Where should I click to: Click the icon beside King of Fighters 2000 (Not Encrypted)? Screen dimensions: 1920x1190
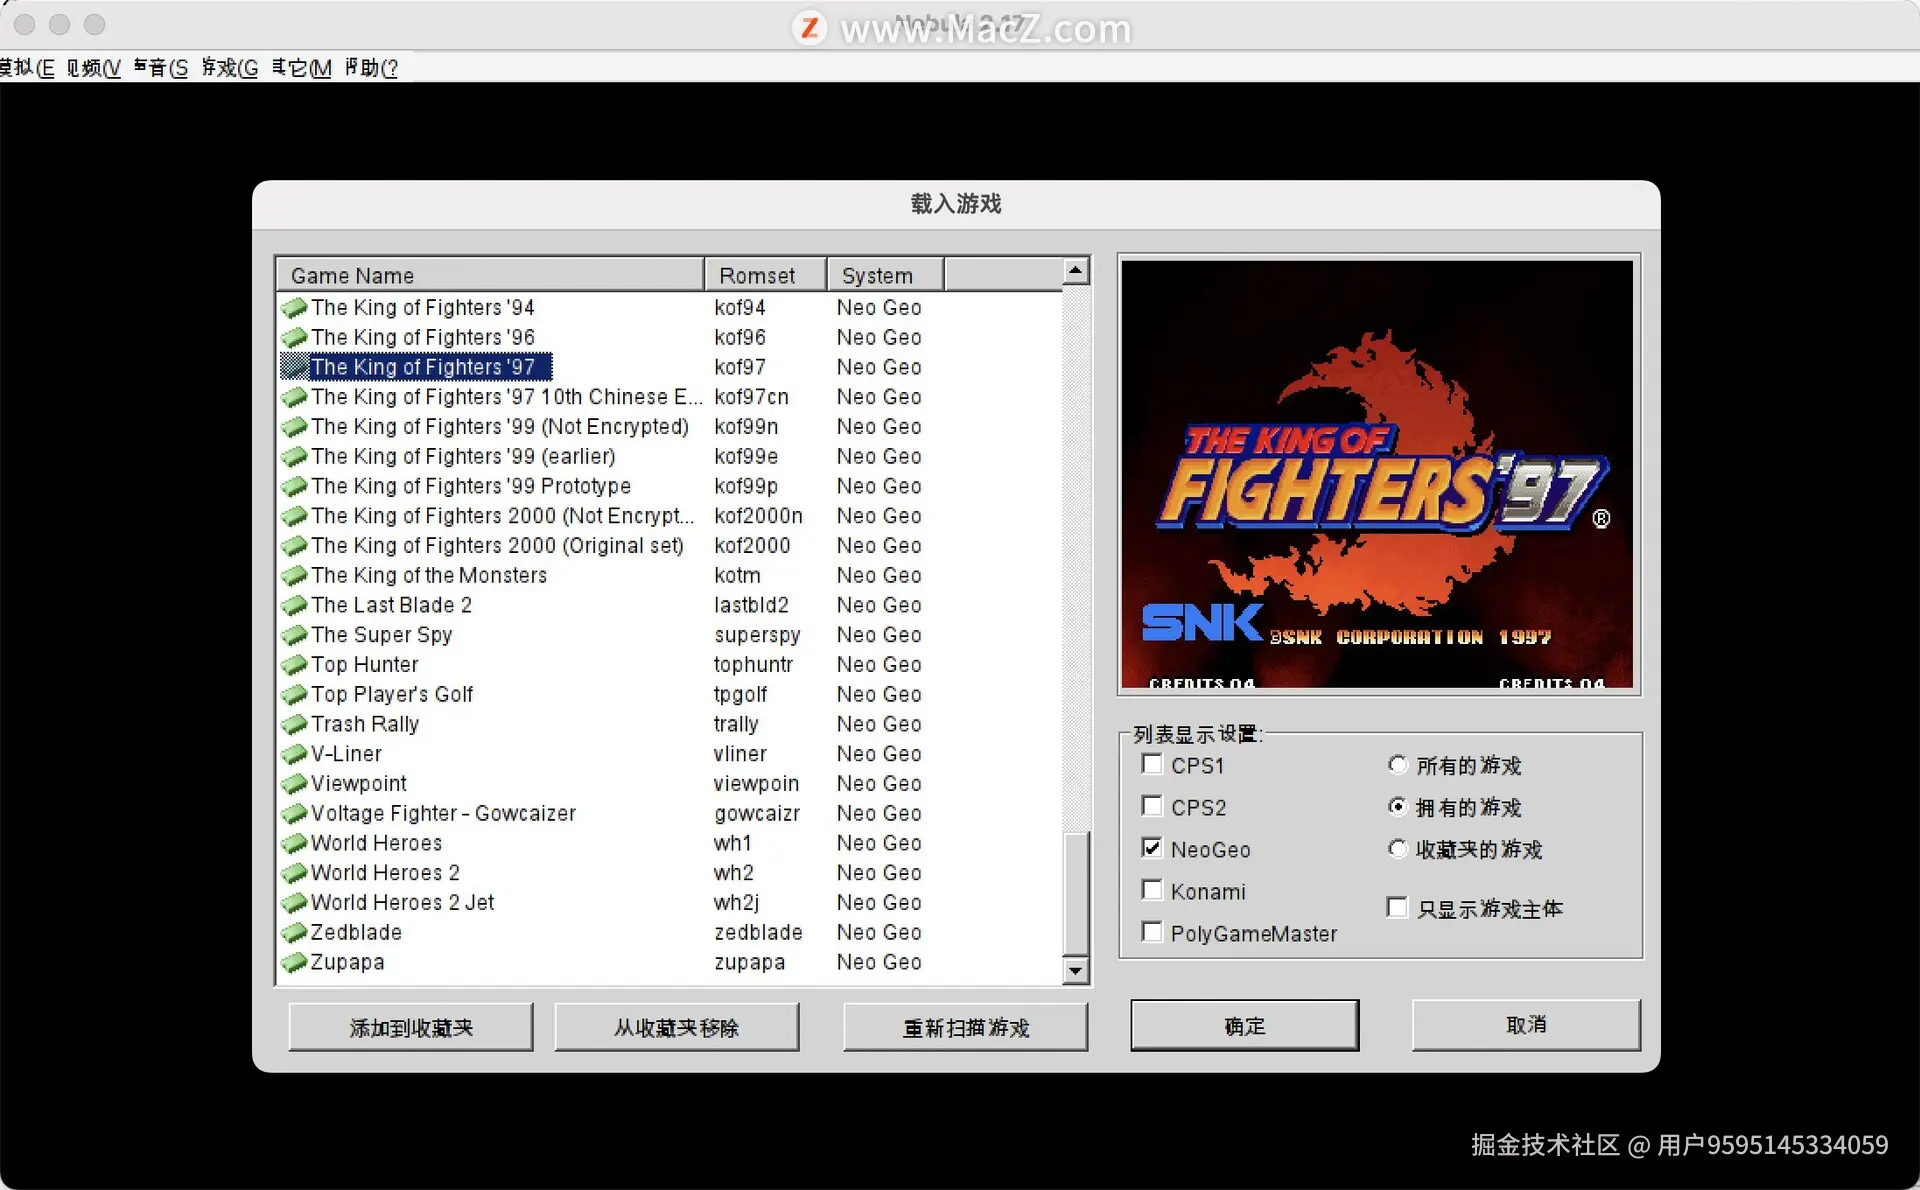click(294, 516)
